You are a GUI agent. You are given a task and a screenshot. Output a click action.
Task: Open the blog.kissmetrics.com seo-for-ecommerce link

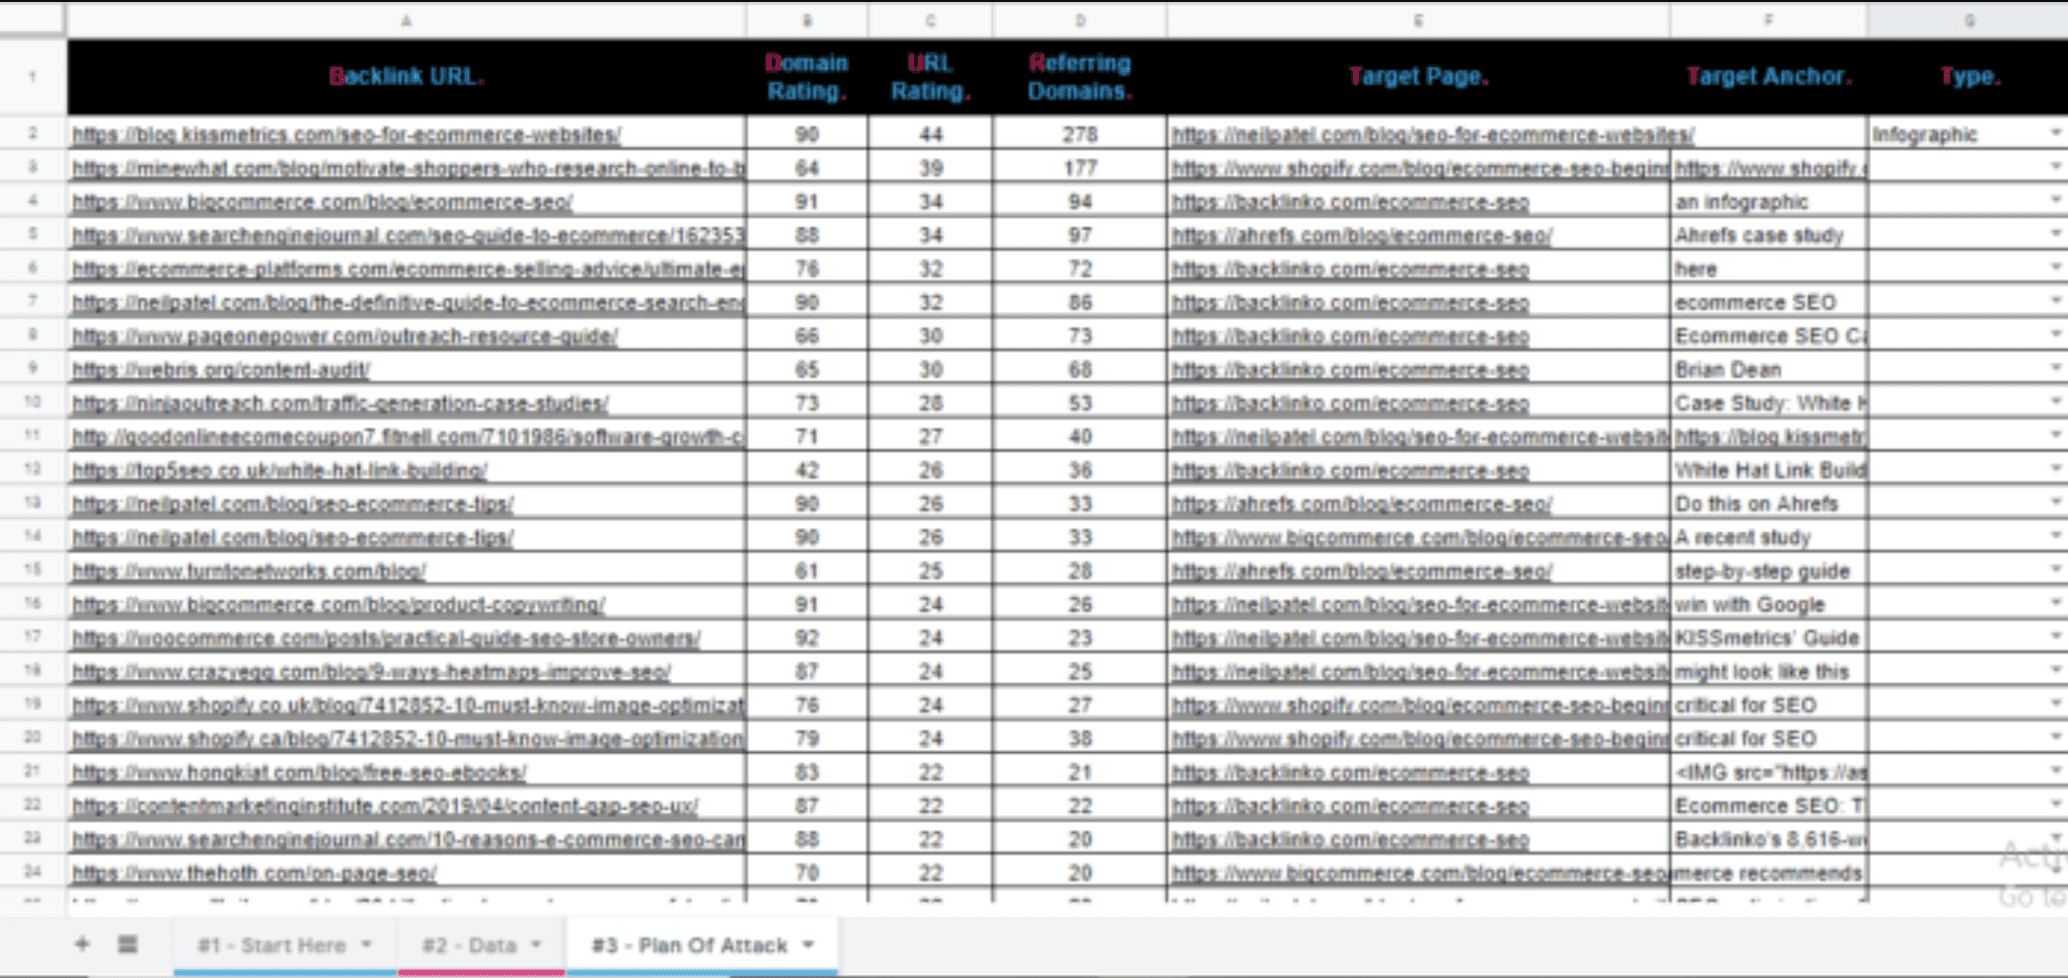(346, 134)
